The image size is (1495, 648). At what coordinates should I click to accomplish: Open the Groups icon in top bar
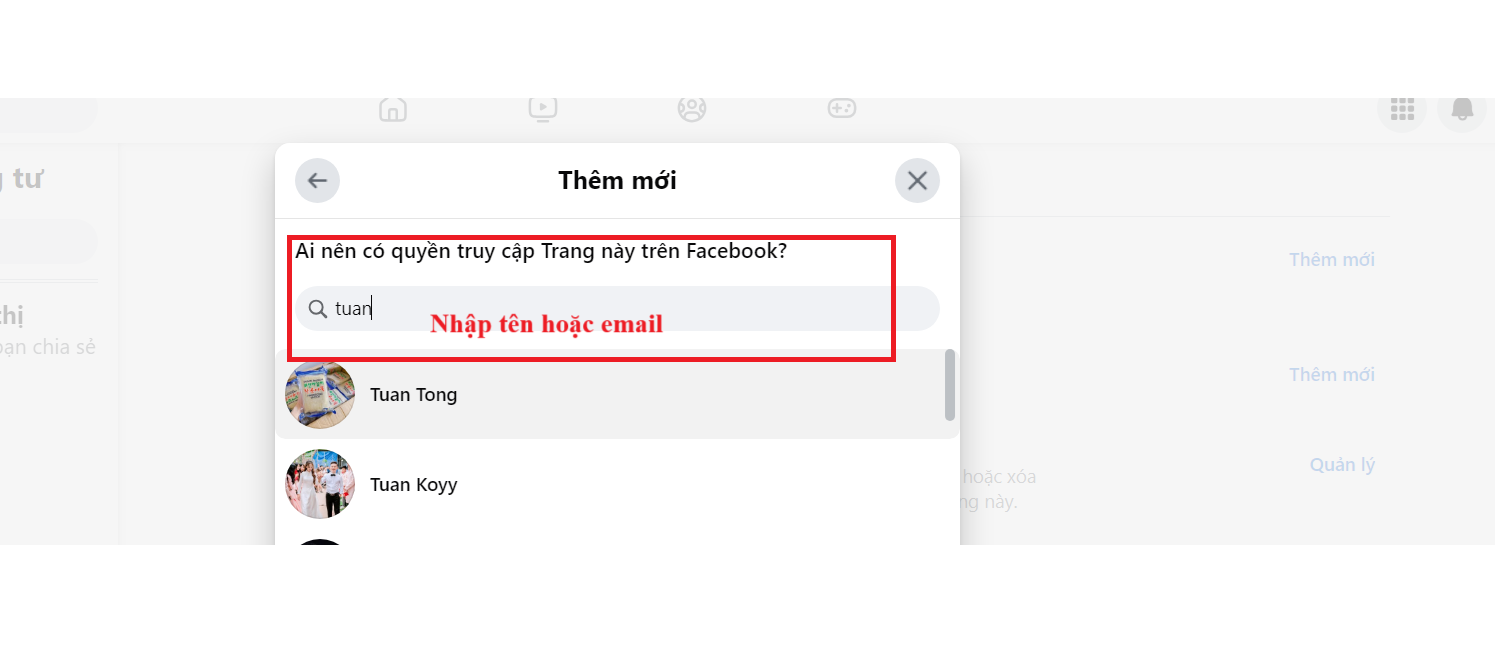pos(692,108)
